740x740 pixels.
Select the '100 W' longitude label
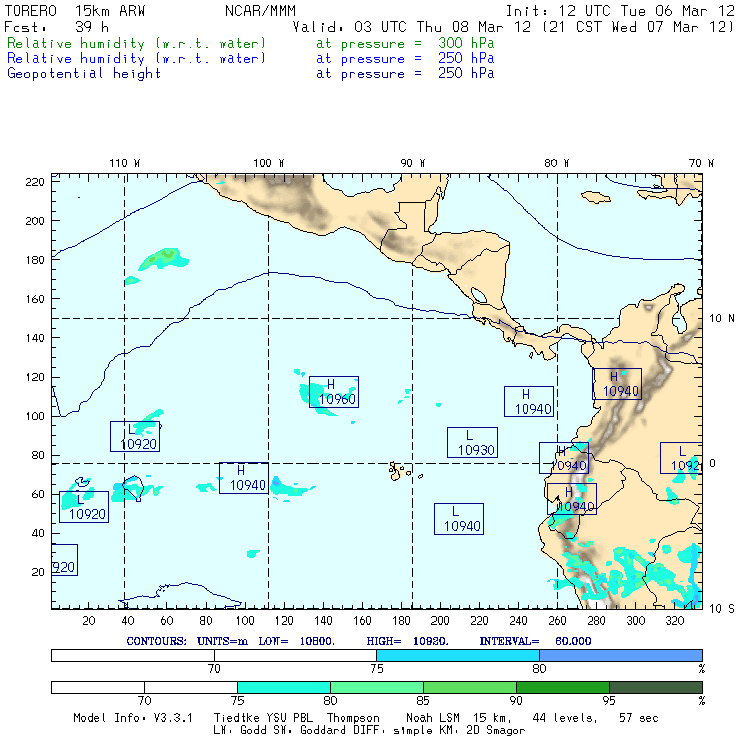point(269,163)
